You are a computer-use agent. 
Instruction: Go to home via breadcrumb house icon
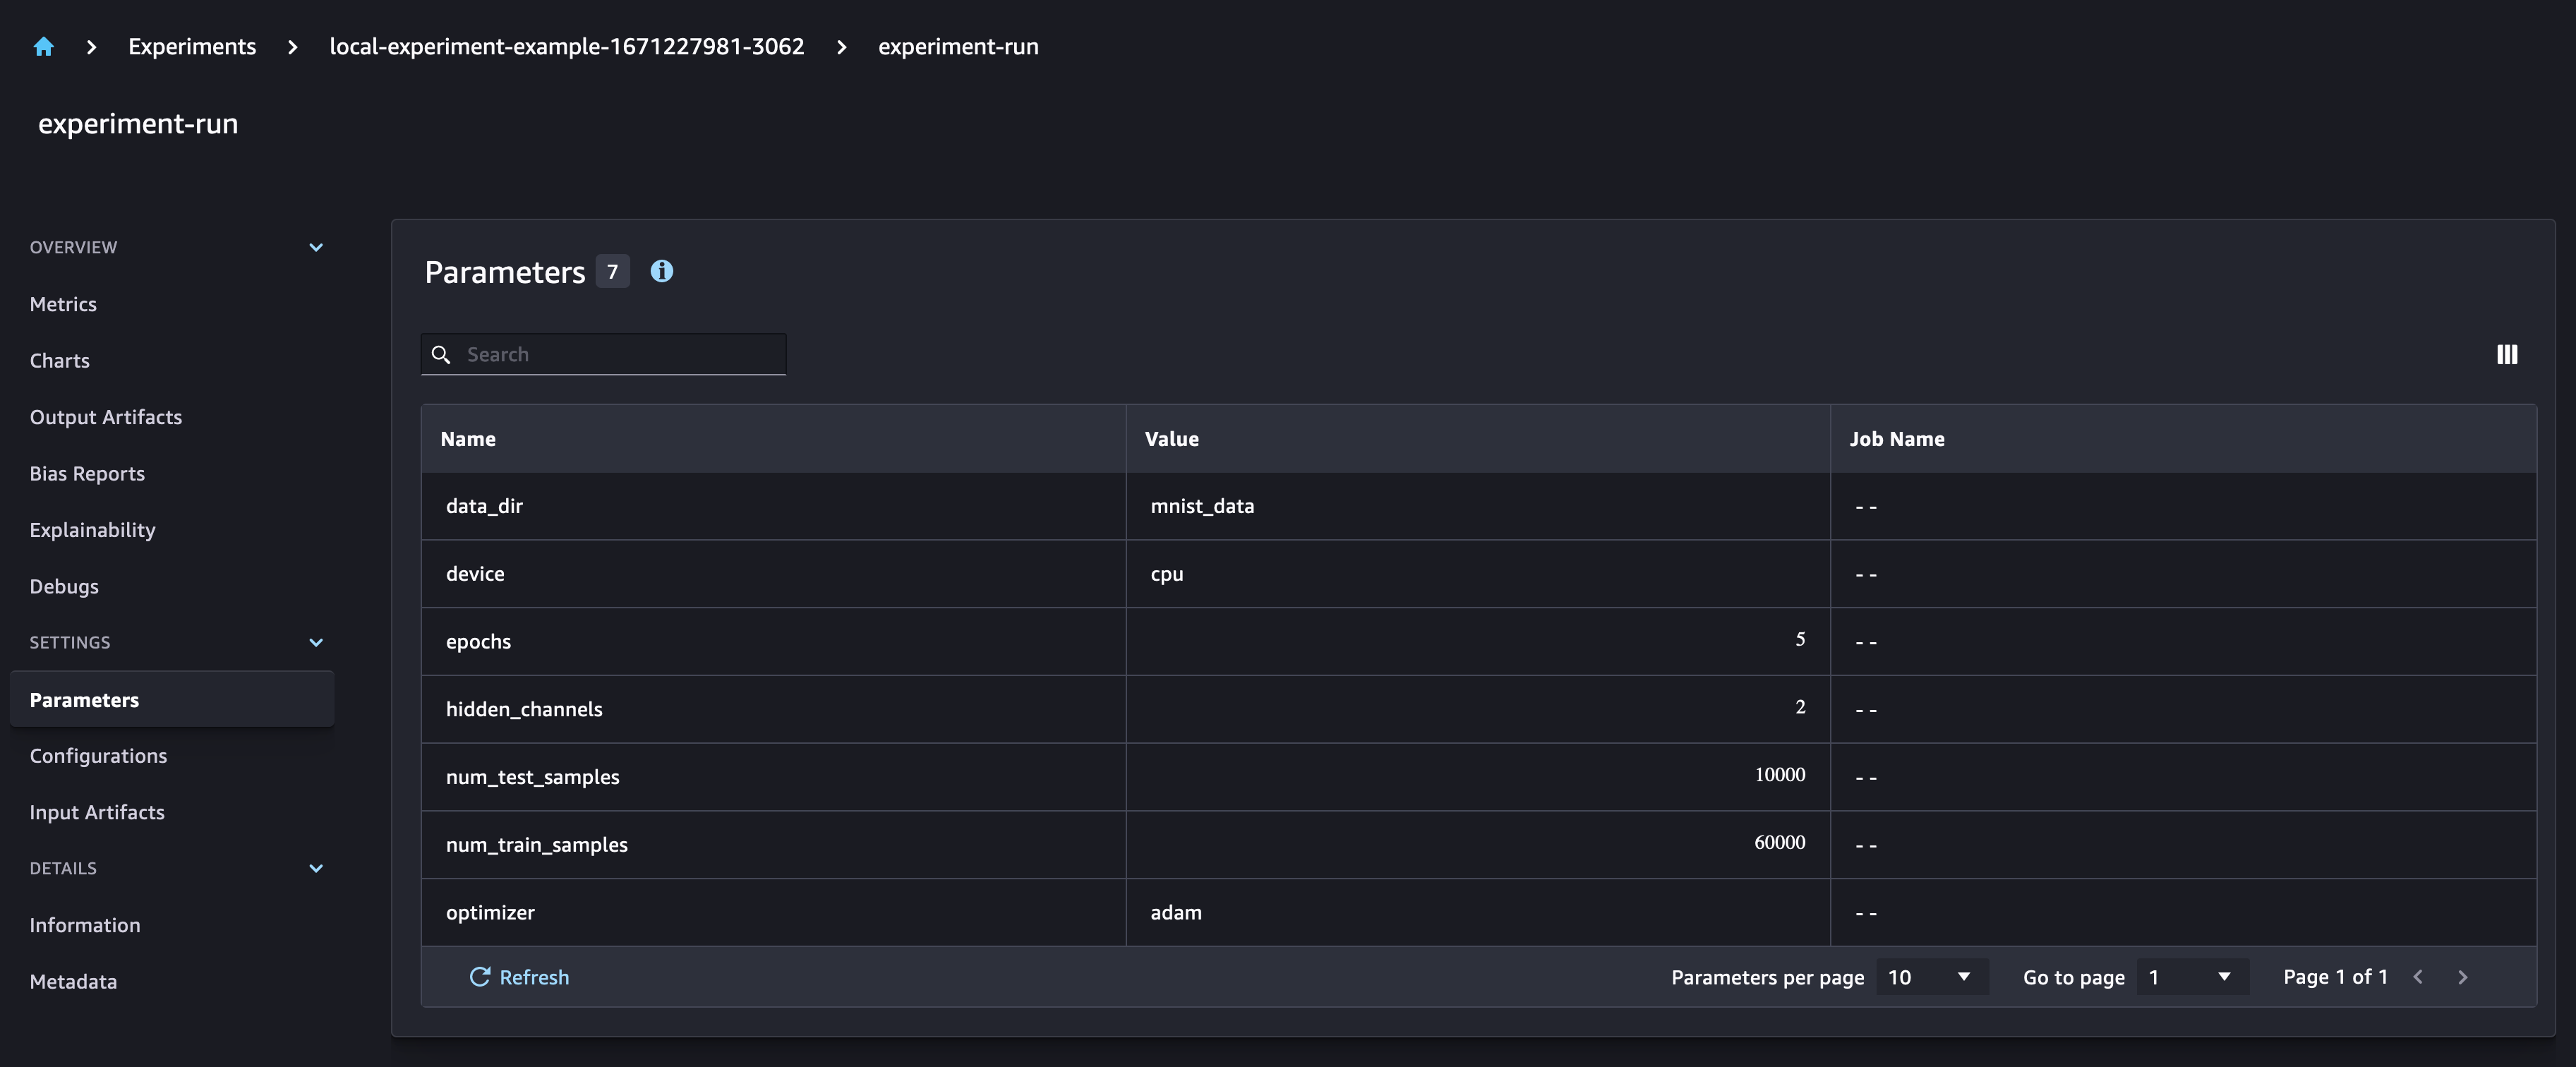click(x=43, y=47)
